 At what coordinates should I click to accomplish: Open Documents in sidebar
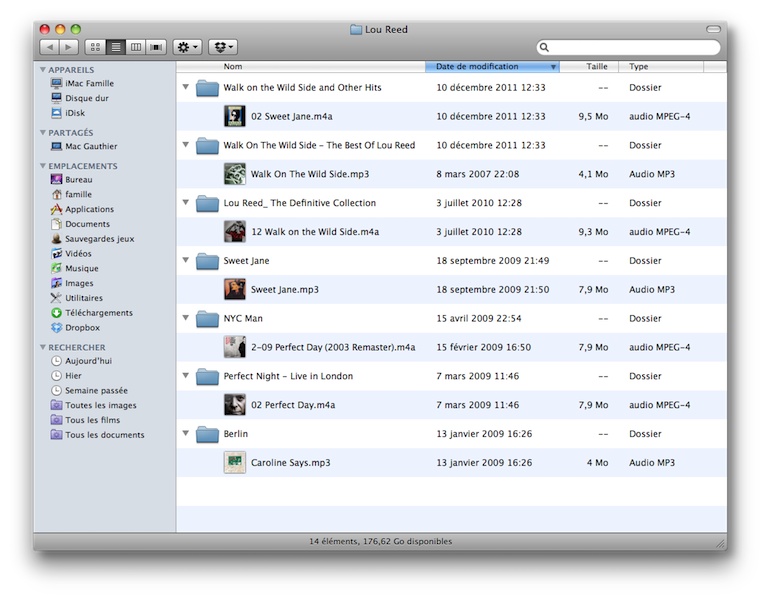tap(80, 224)
